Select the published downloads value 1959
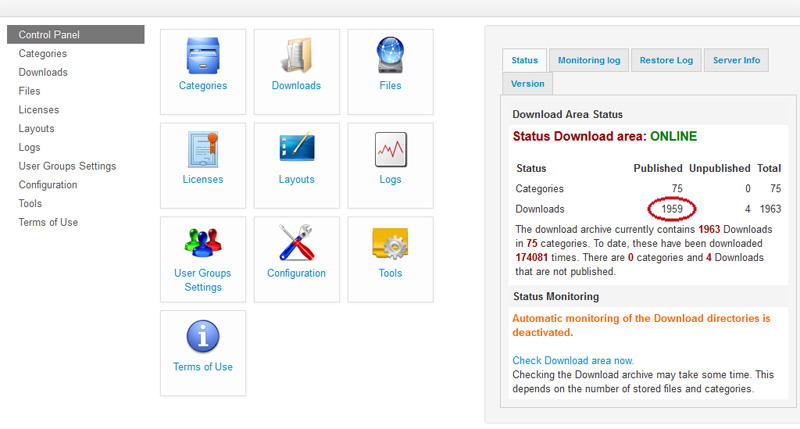 [x=672, y=209]
